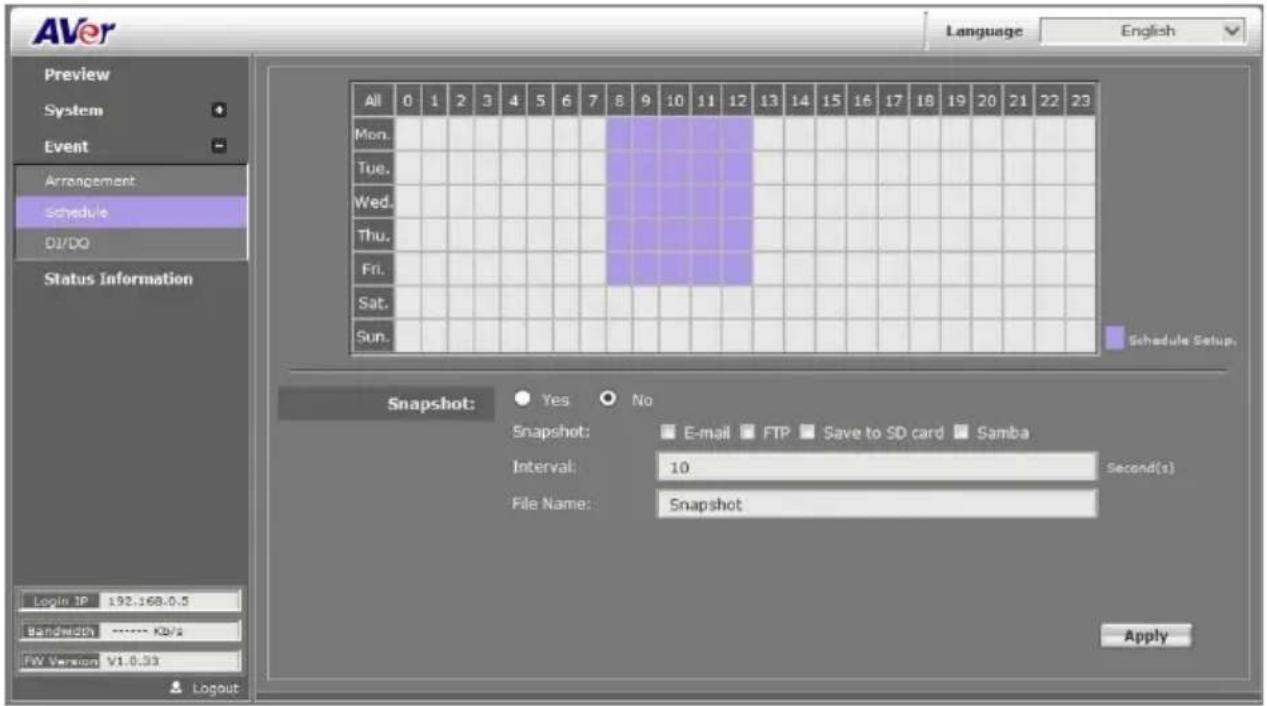The height and width of the screenshot is (706, 1267).
Task: Select hour 0 column header
Action: (407, 100)
